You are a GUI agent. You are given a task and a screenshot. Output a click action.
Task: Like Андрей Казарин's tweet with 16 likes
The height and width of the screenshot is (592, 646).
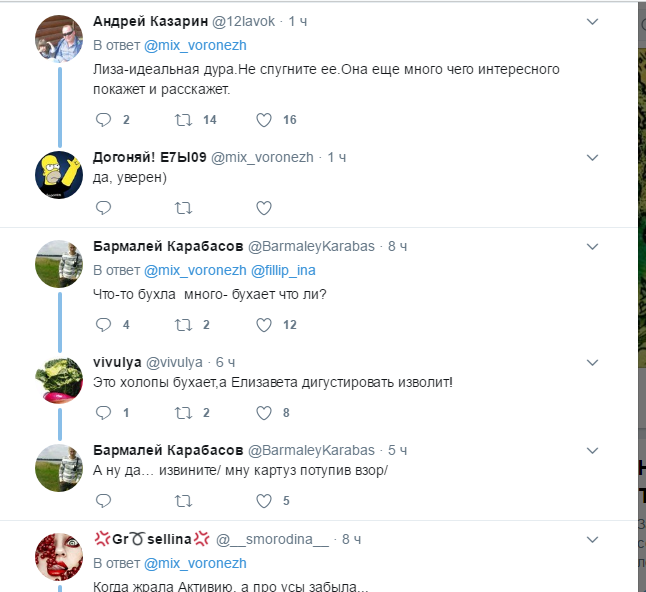point(264,120)
